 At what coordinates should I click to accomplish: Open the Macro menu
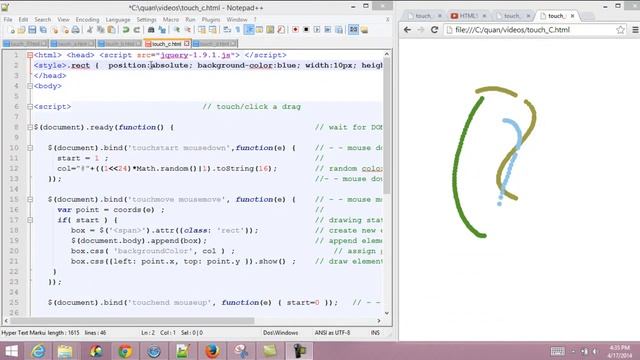point(171,20)
